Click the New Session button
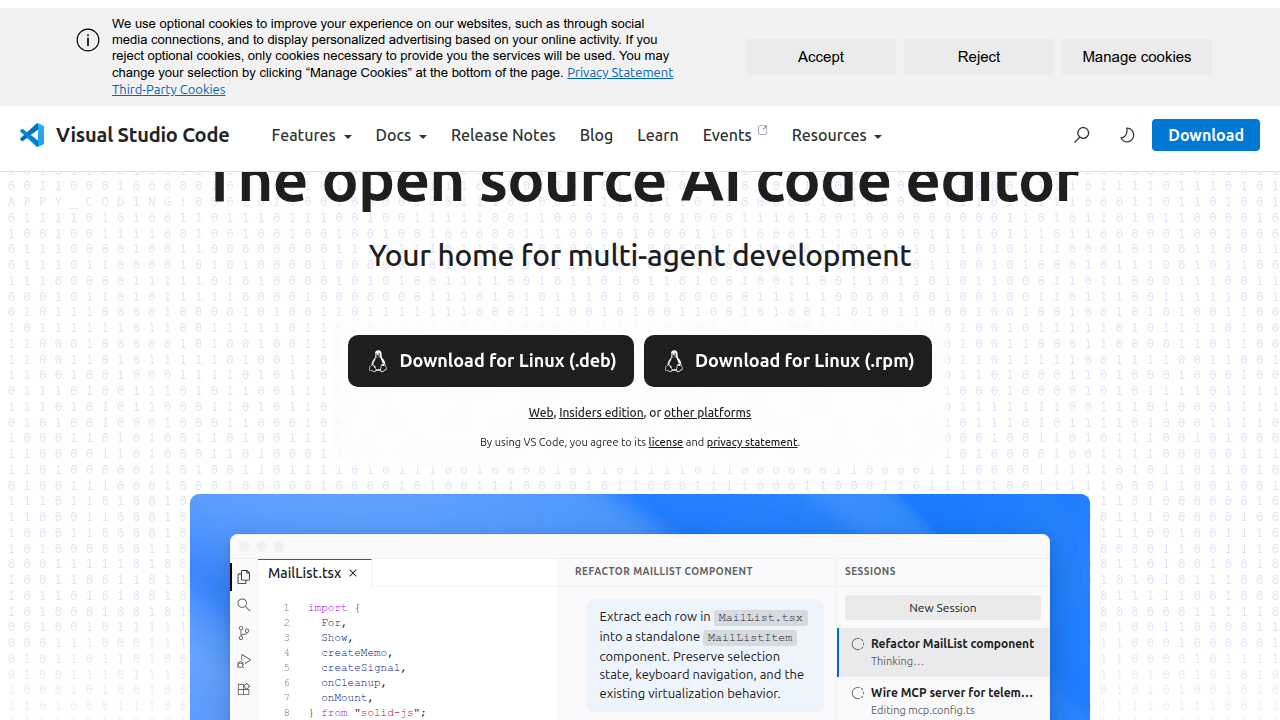1280x720 pixels. pos(943,608)
